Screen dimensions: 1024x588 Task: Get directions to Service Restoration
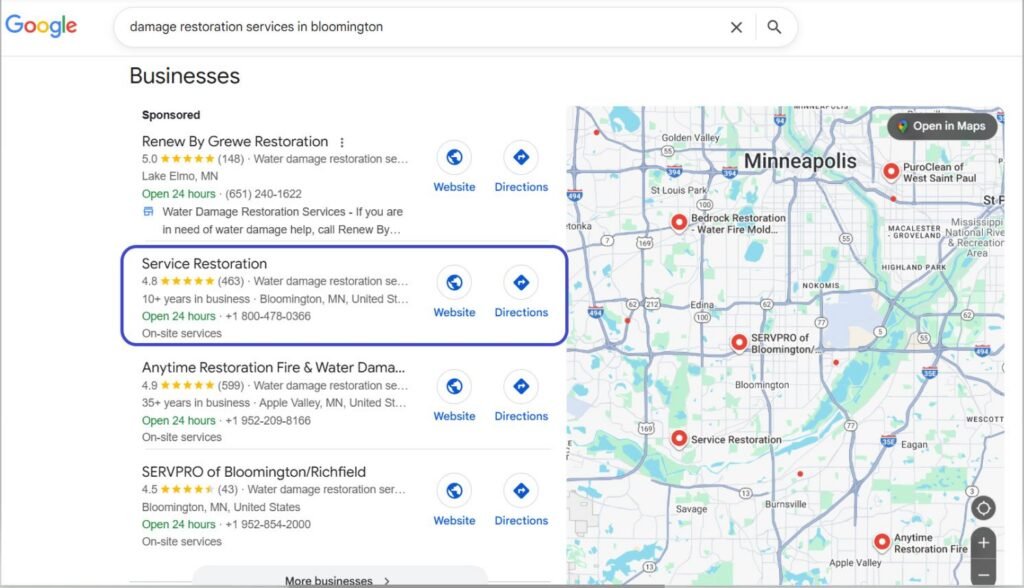tap(521, 283)
